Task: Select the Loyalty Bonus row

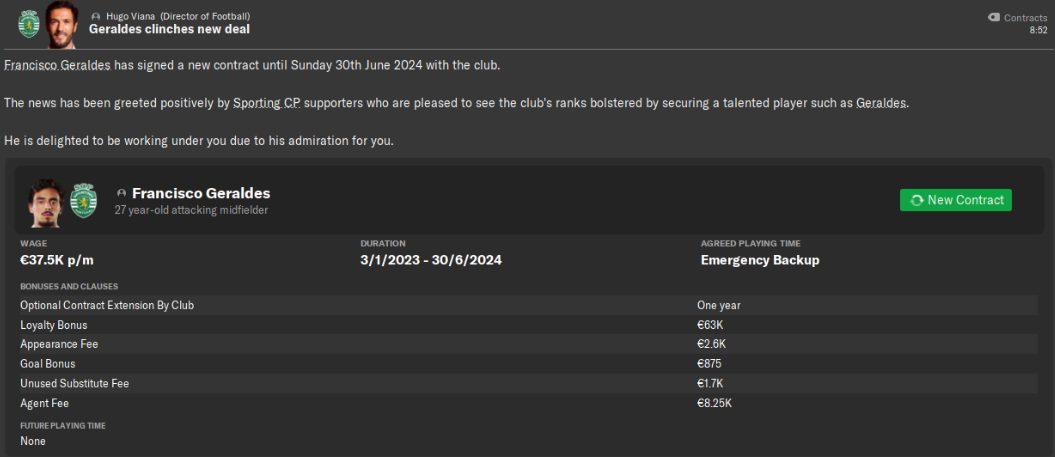Action: click(x=527, y=325)
